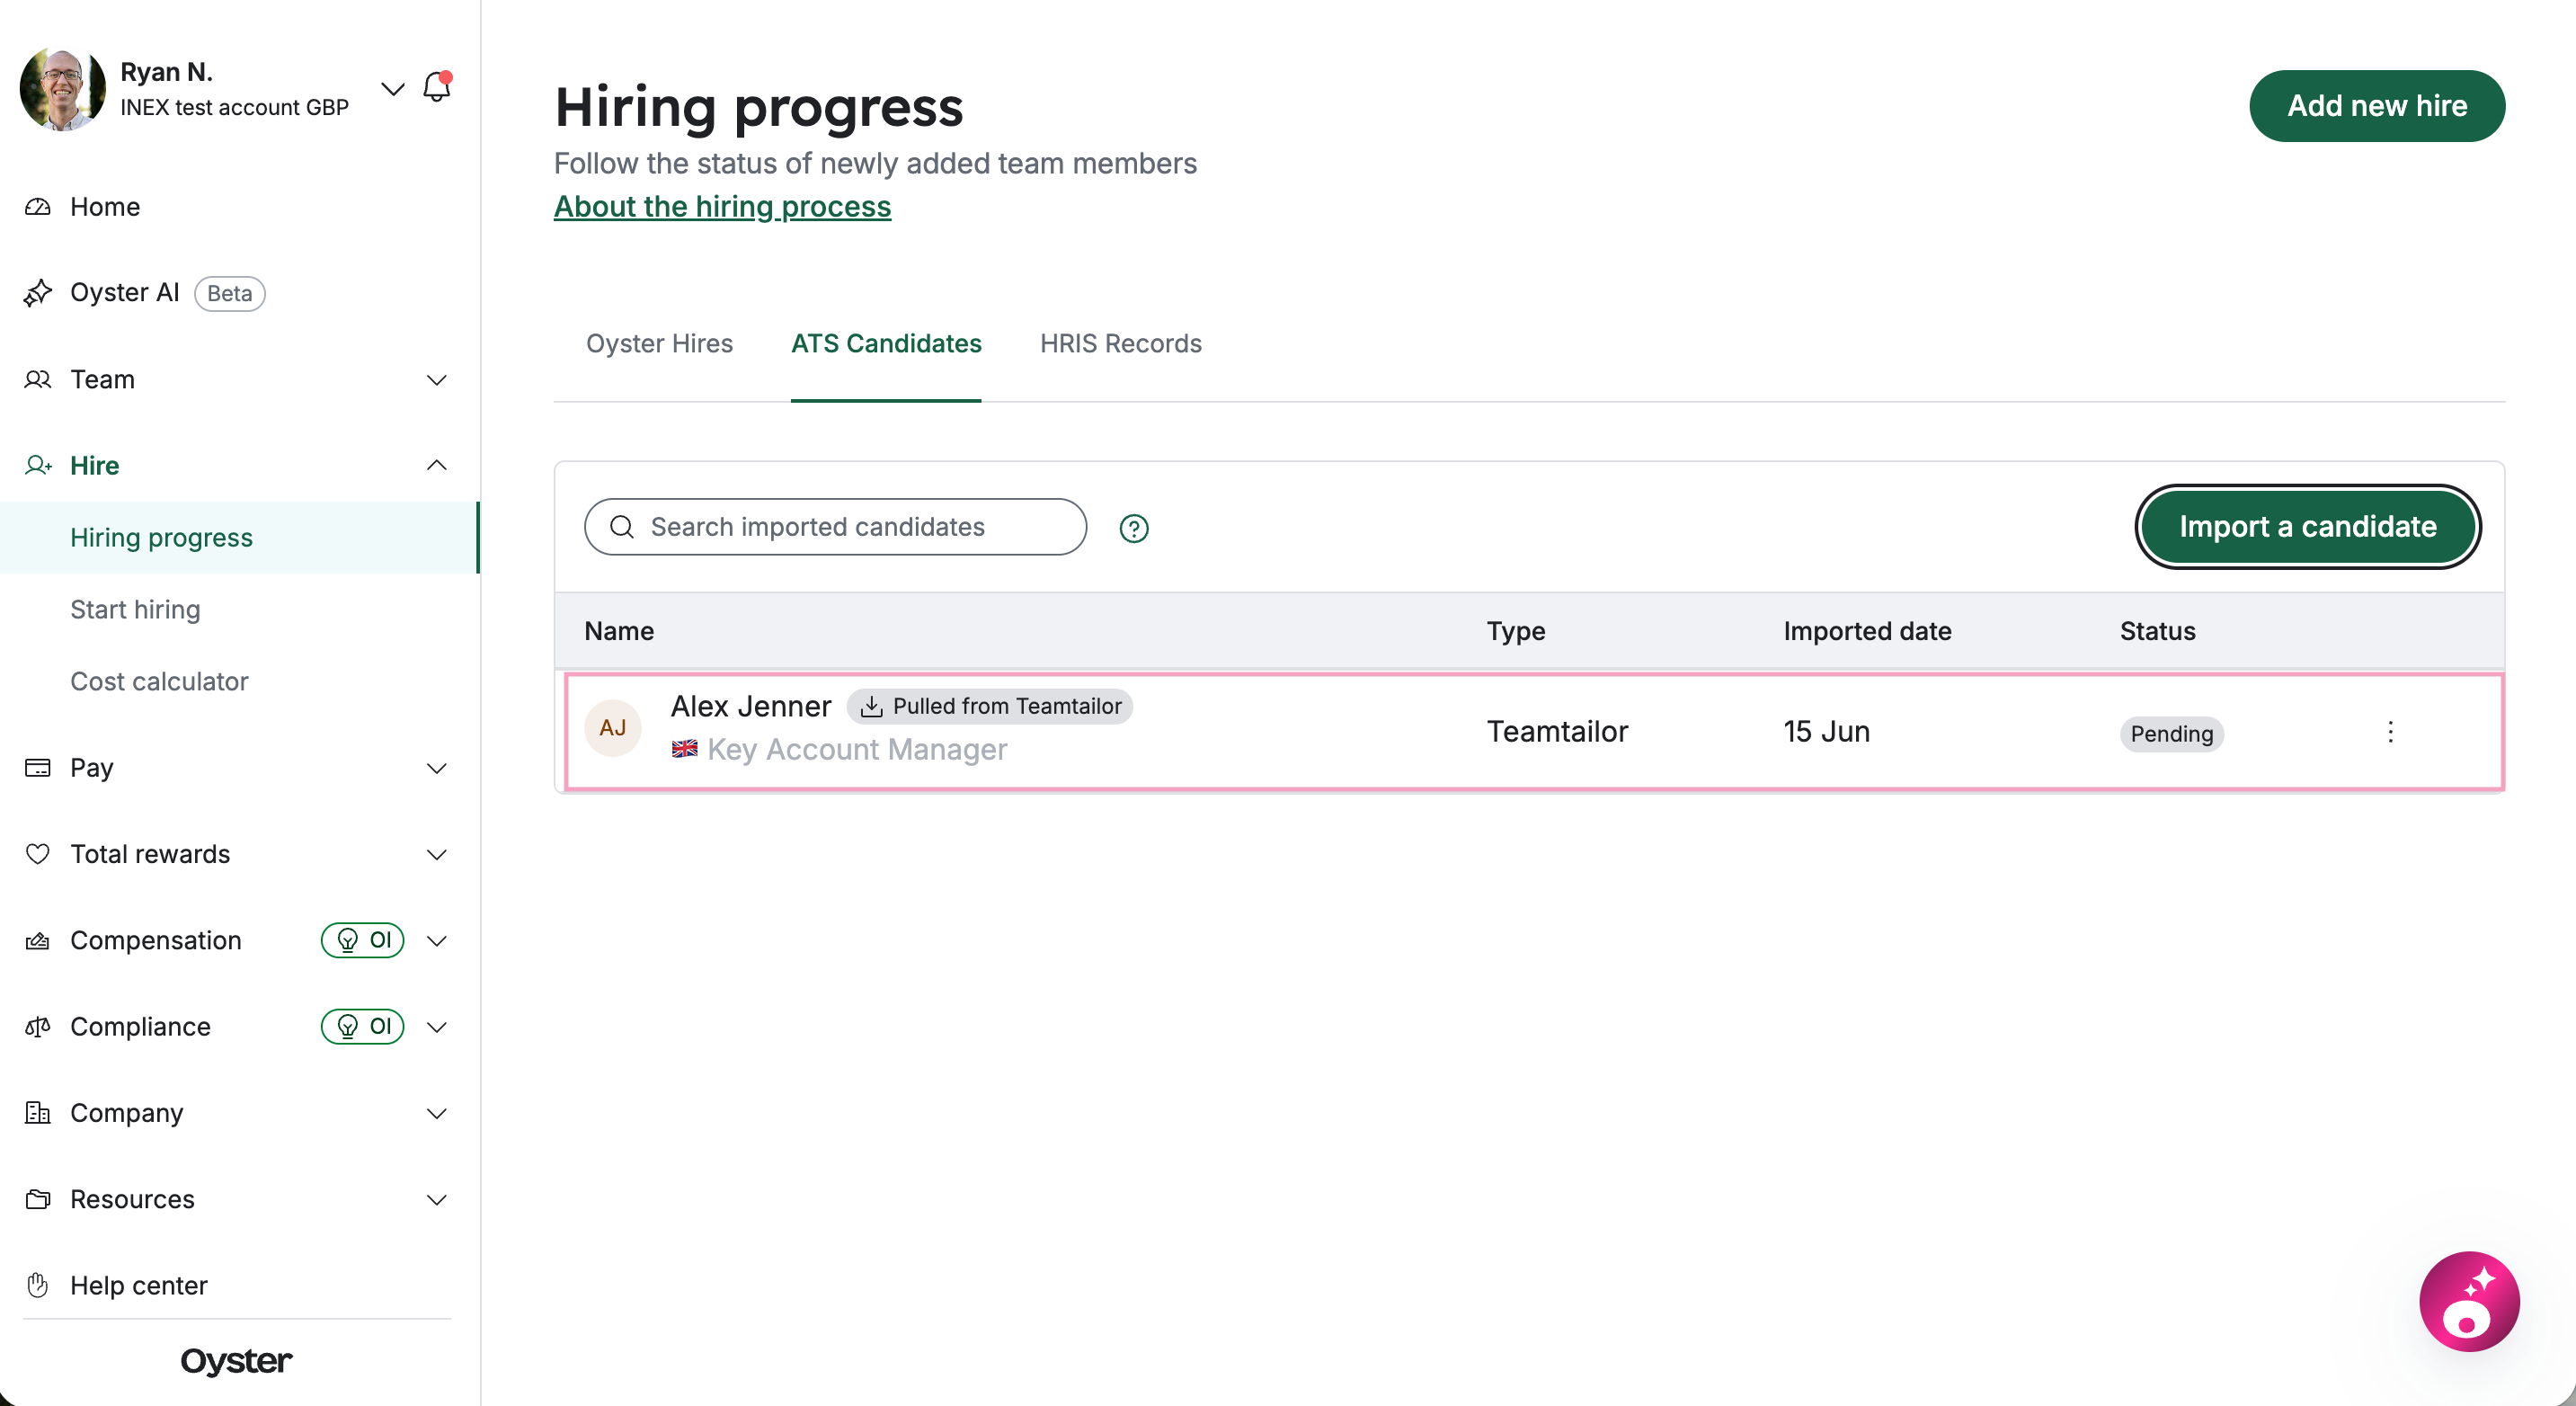This screenshot has height=1406, width=2576.
Task: Switch to the Oyster Hires tab
Action: [659, 343]
